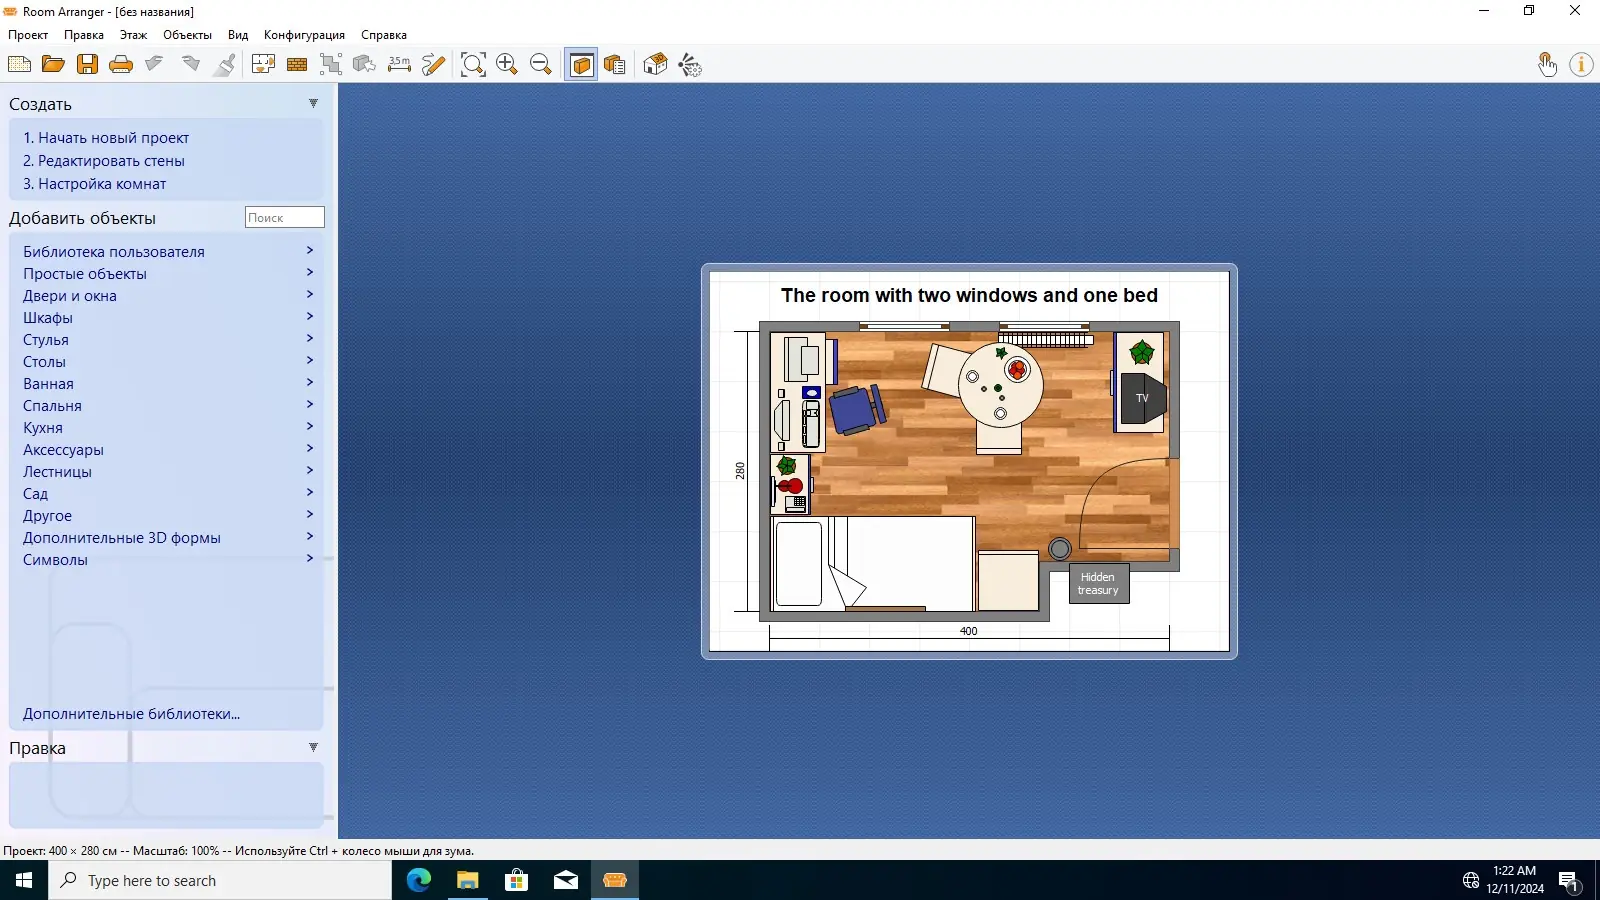This screenshot has height=900, width=1600.
Task: Print the plan using the printer icon
Action: 121,65
